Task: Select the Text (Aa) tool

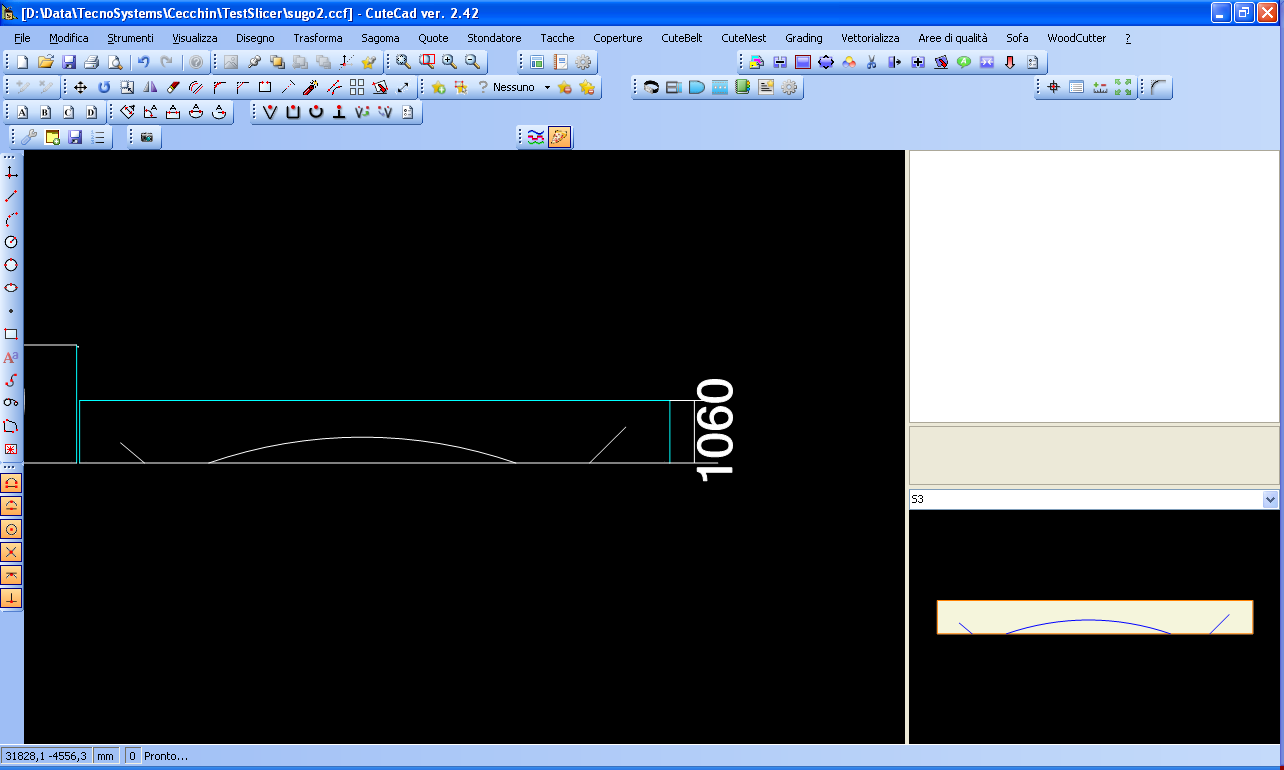Action: tap(11, 357)
